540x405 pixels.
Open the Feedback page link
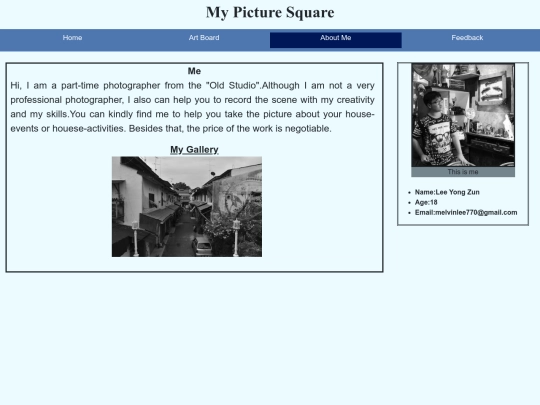tap(467, 38)
